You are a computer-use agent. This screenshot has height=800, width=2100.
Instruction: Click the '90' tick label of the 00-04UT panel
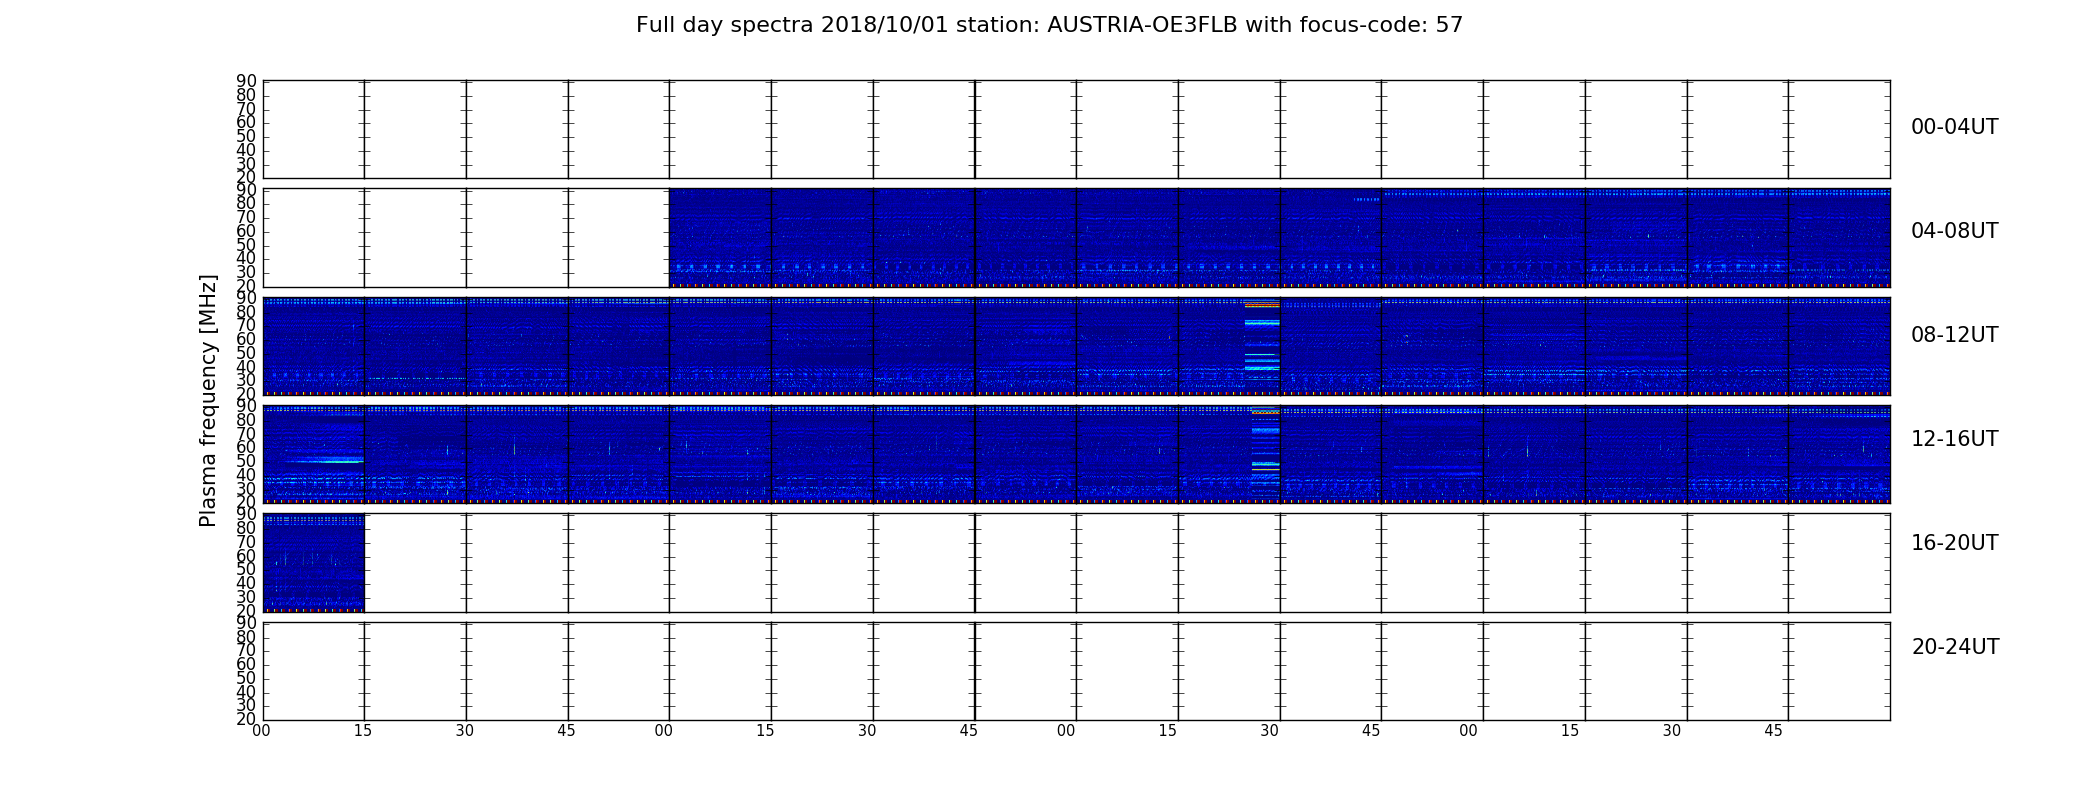246,81
